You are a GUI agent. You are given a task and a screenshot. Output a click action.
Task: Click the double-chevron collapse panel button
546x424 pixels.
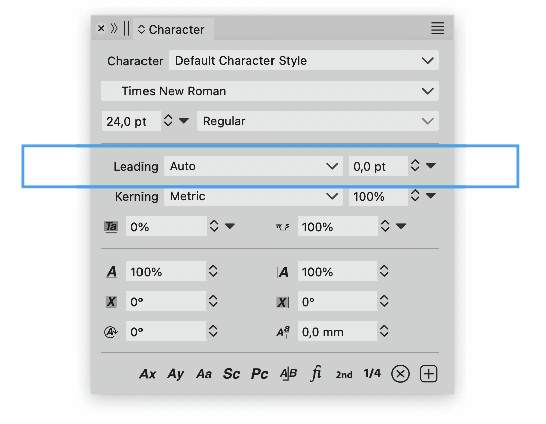coord(114,28)
